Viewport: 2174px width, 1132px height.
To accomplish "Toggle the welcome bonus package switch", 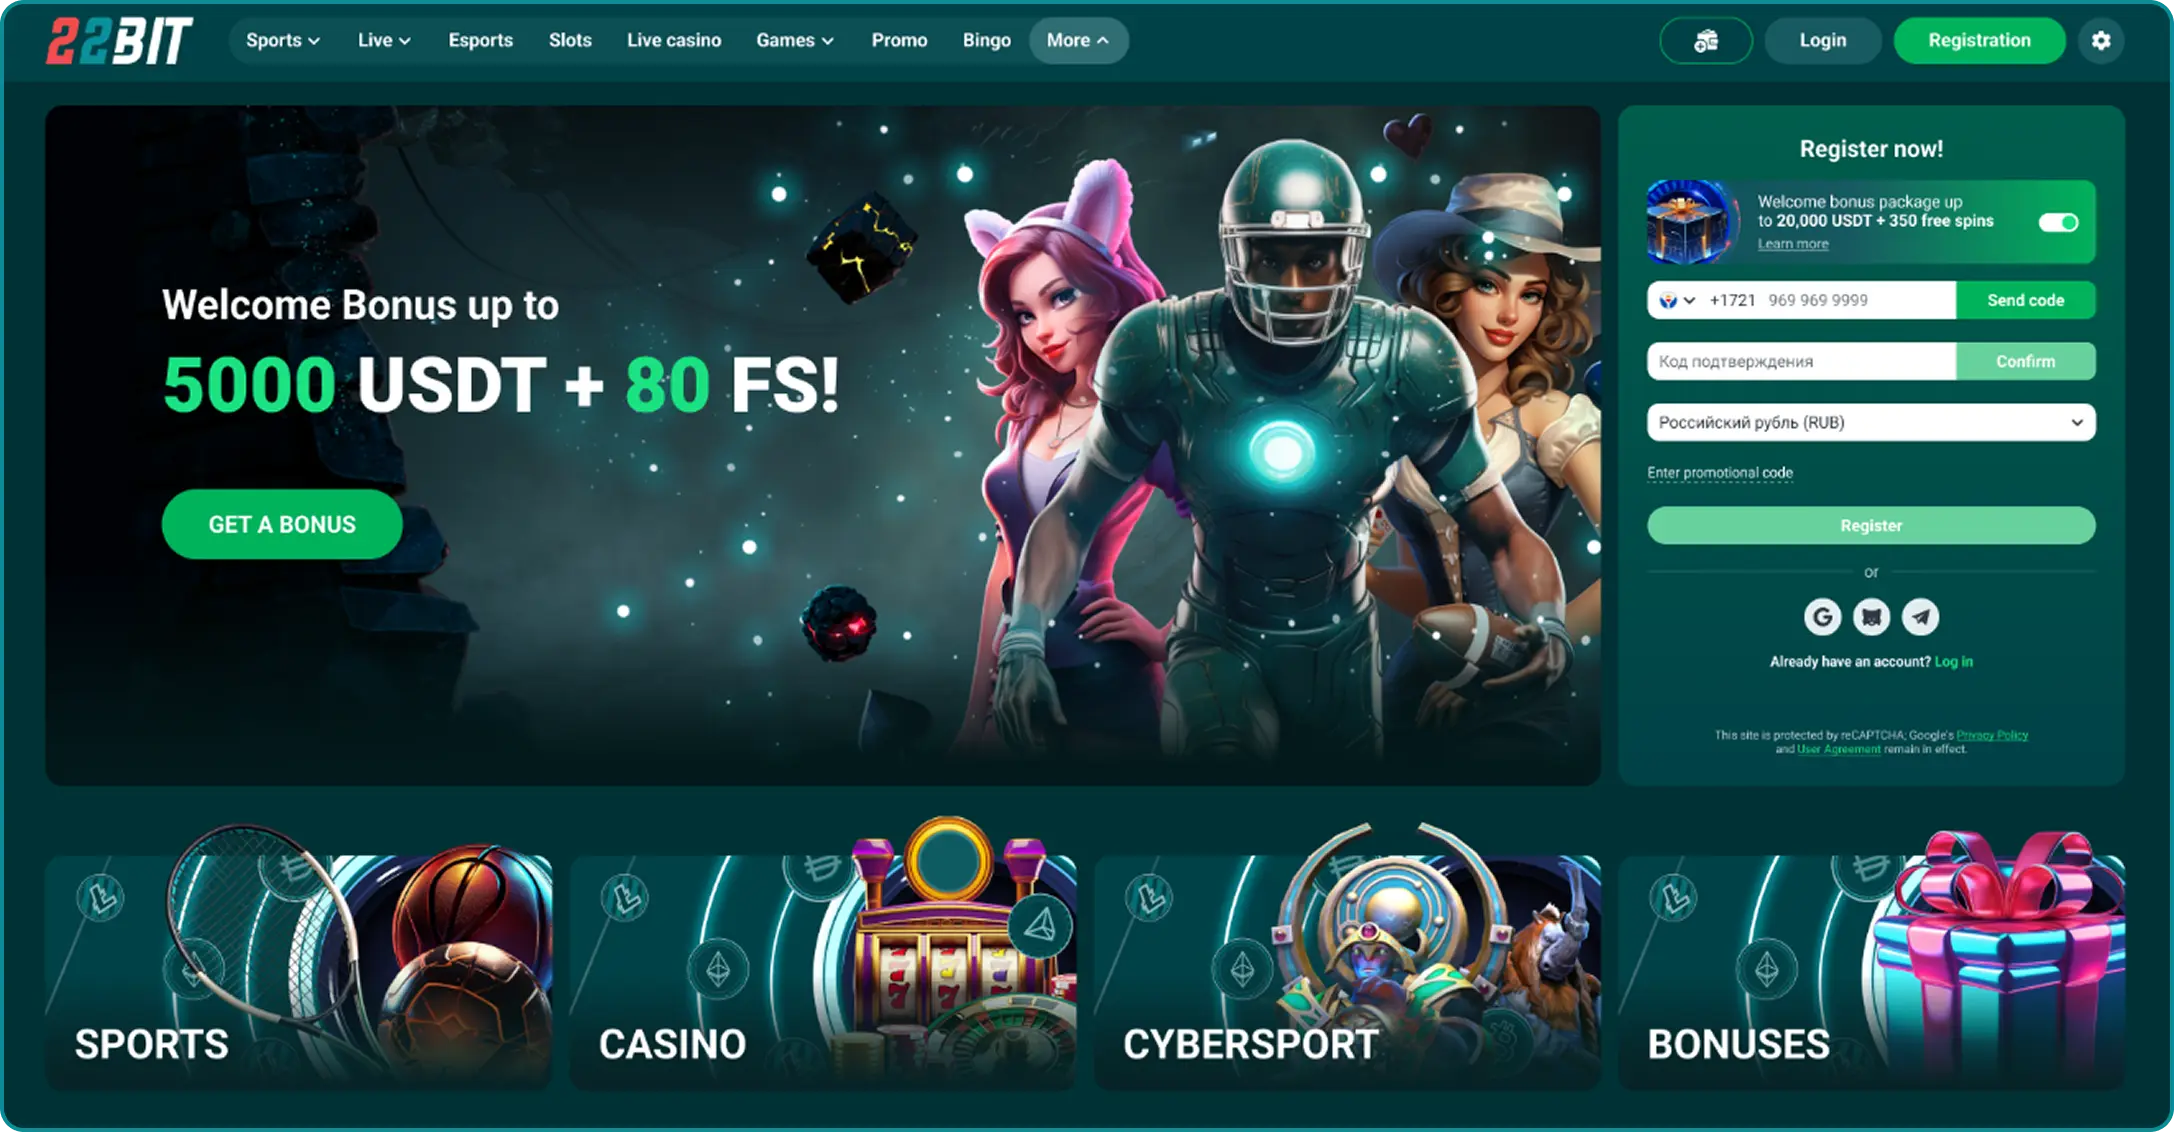I will pos(2058,222).
